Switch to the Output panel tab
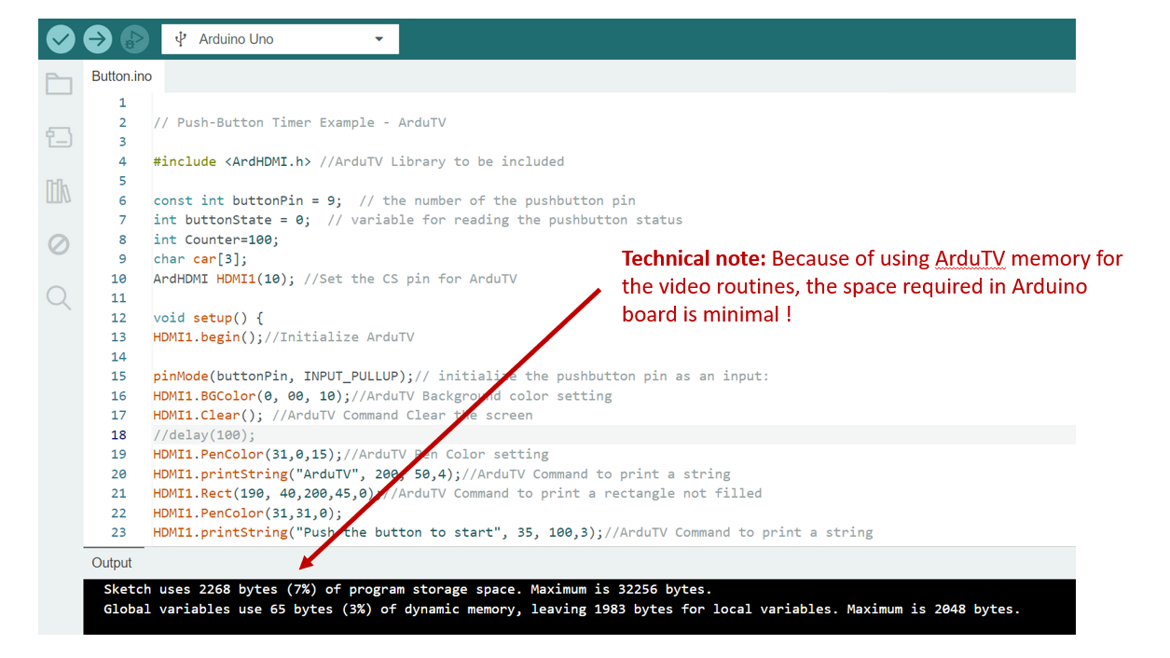This screenshot has height=658, width=1170. [x=112, y=563]
